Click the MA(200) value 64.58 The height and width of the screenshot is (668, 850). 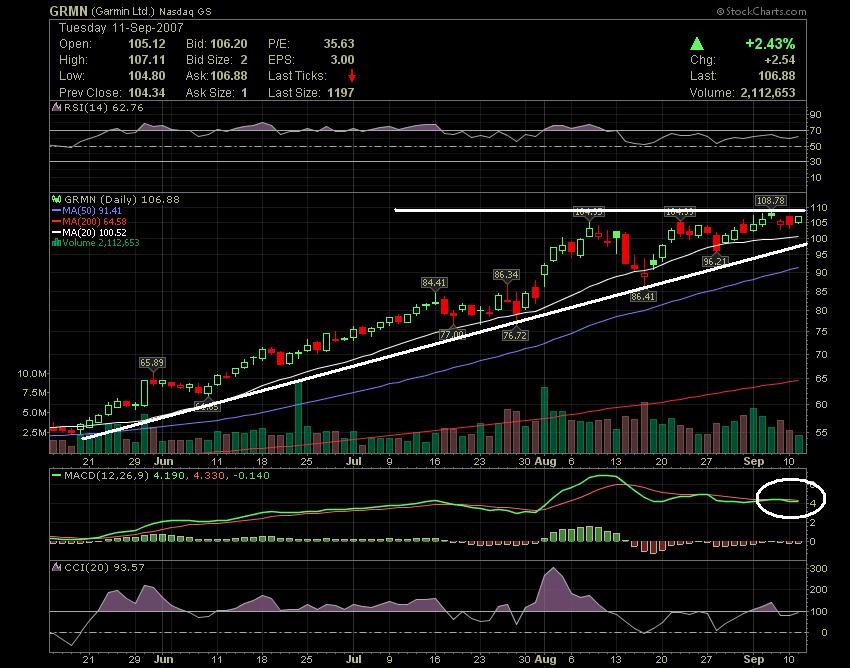coord(114,221)
